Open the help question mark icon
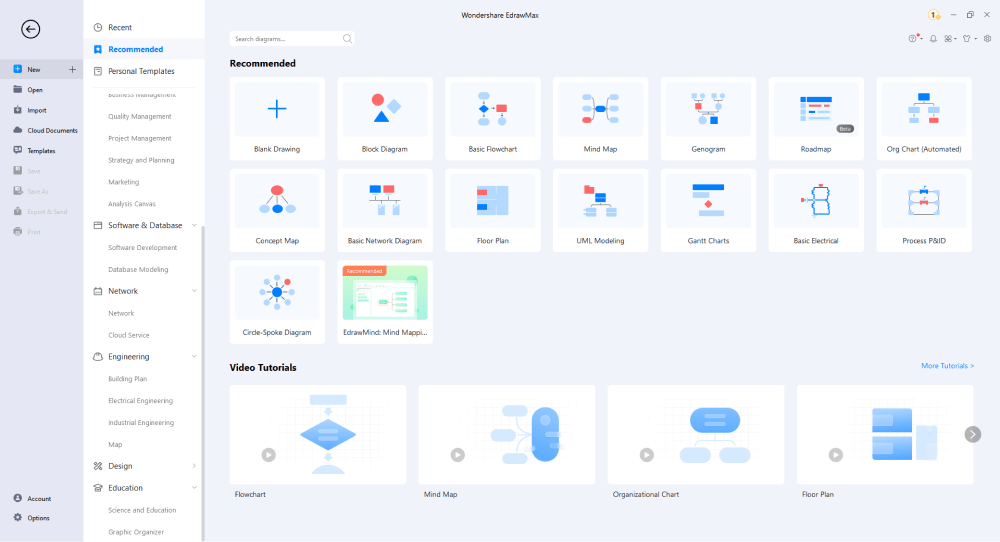 [x=913, y=38]
